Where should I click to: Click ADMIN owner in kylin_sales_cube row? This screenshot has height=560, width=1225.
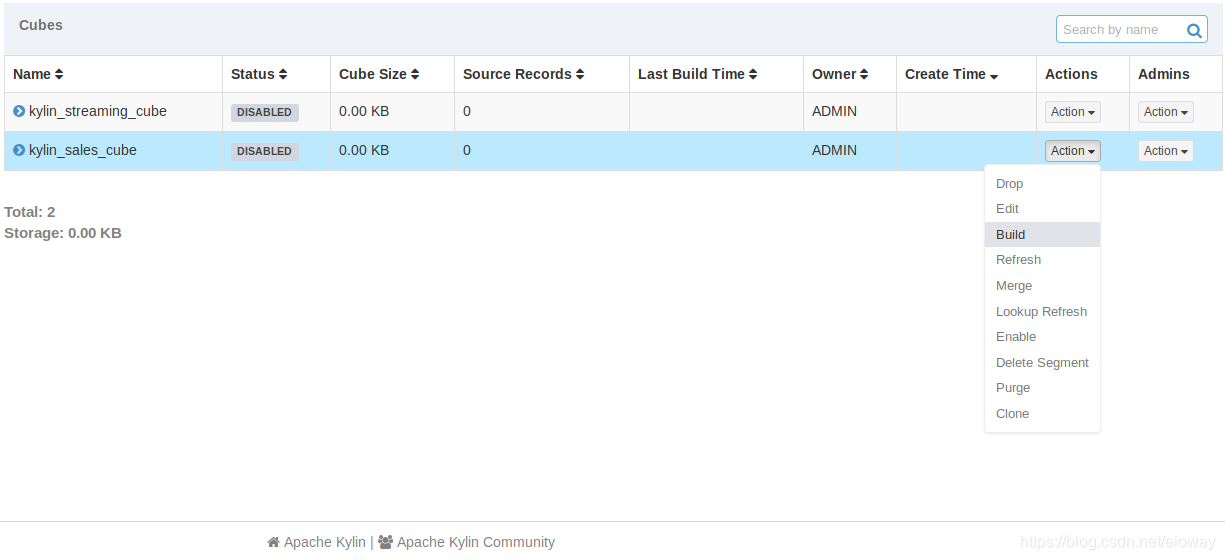tap(834, 150)
